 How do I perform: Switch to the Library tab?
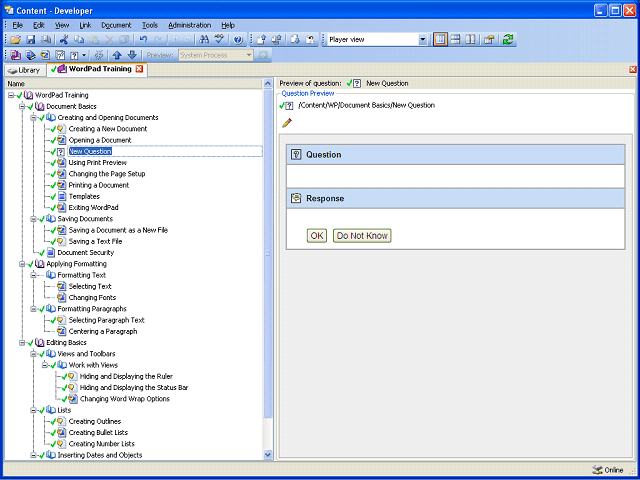pos(24,70)
